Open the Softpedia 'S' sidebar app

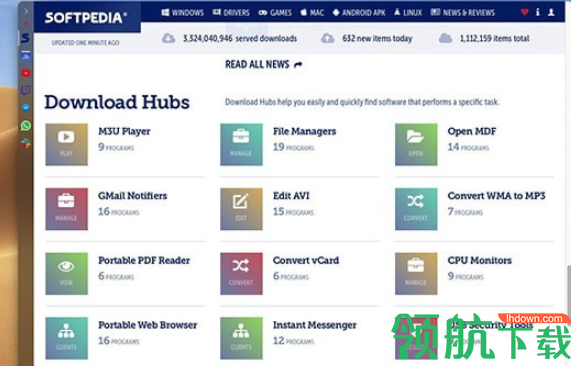tap(25, 38)
